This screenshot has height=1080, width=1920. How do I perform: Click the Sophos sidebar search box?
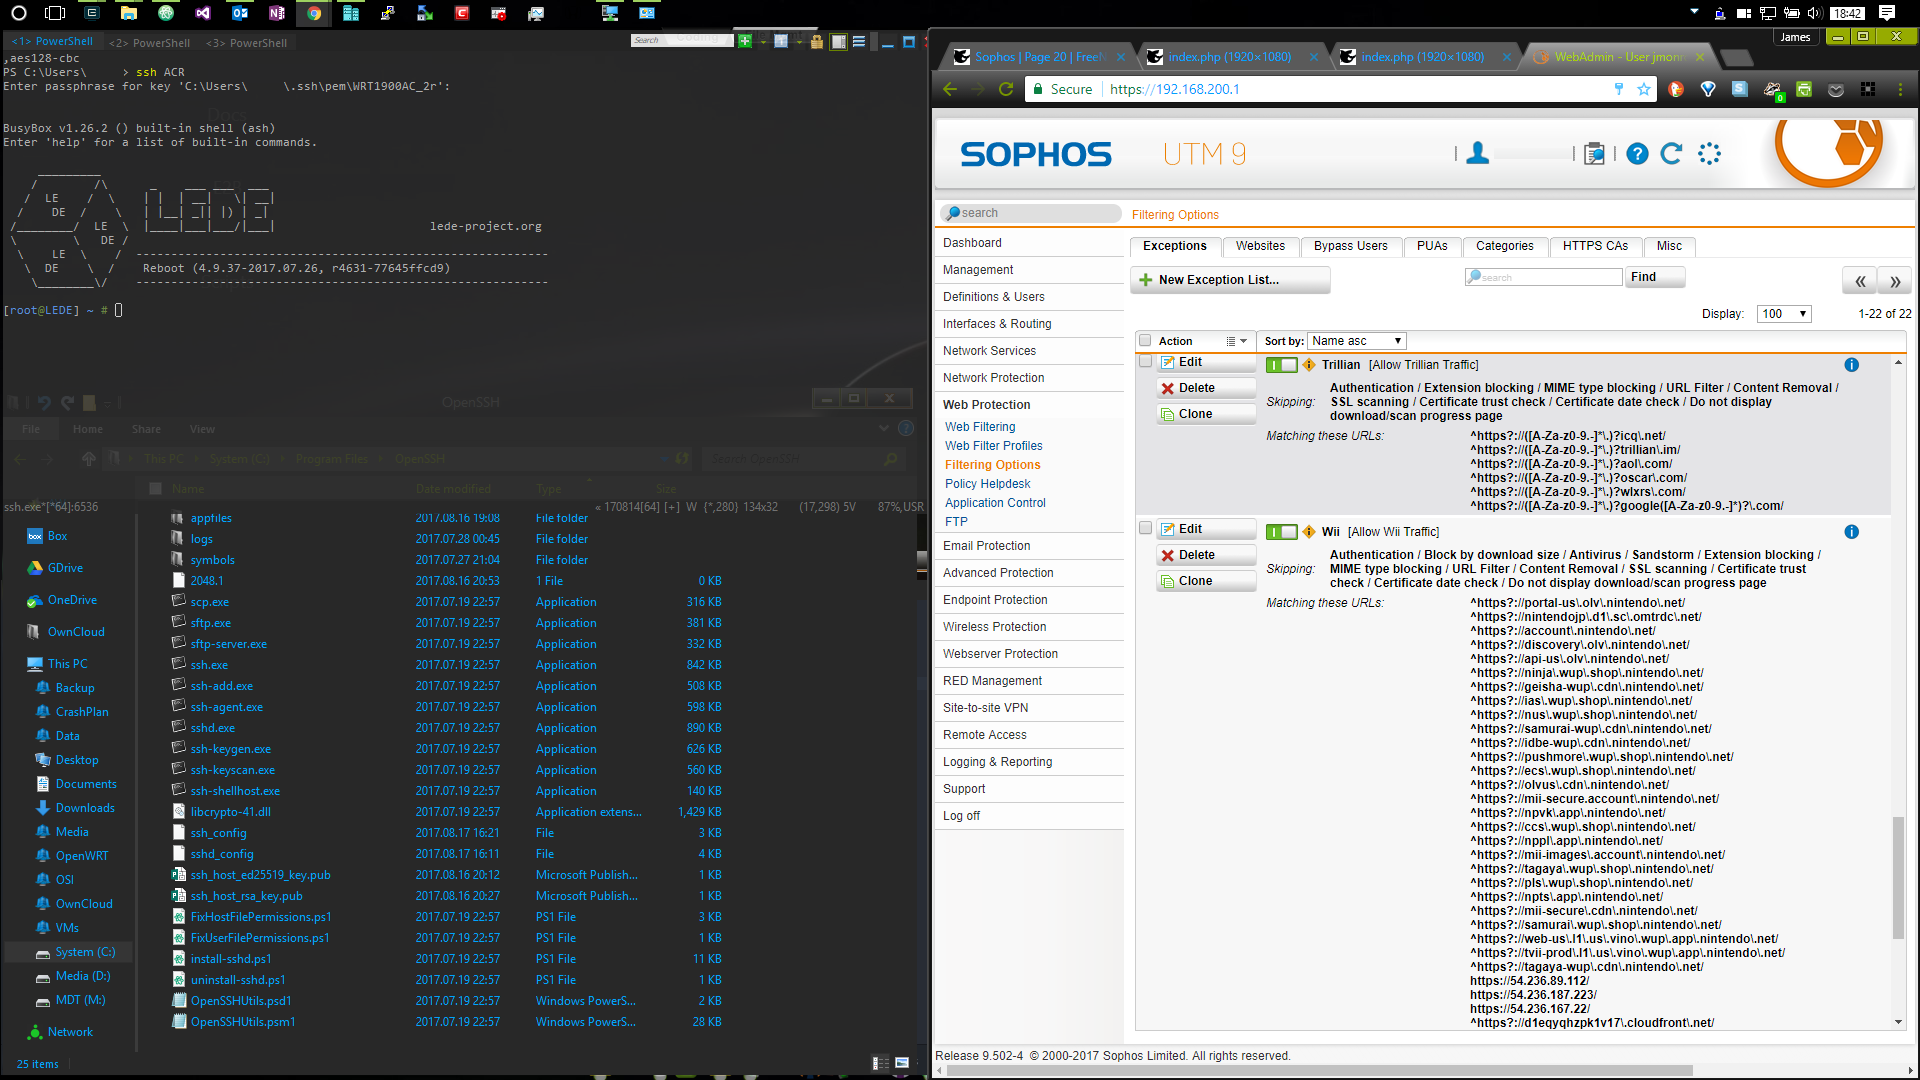click(1030, 213)
